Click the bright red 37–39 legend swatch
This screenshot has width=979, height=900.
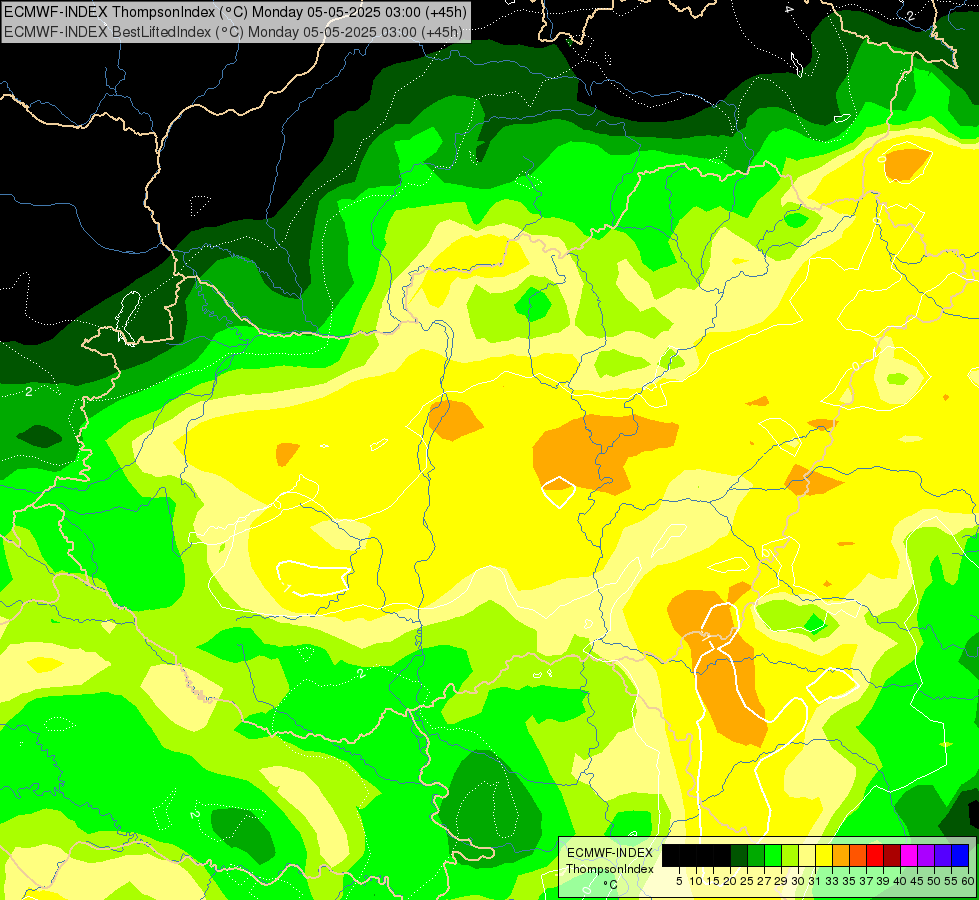875,855
